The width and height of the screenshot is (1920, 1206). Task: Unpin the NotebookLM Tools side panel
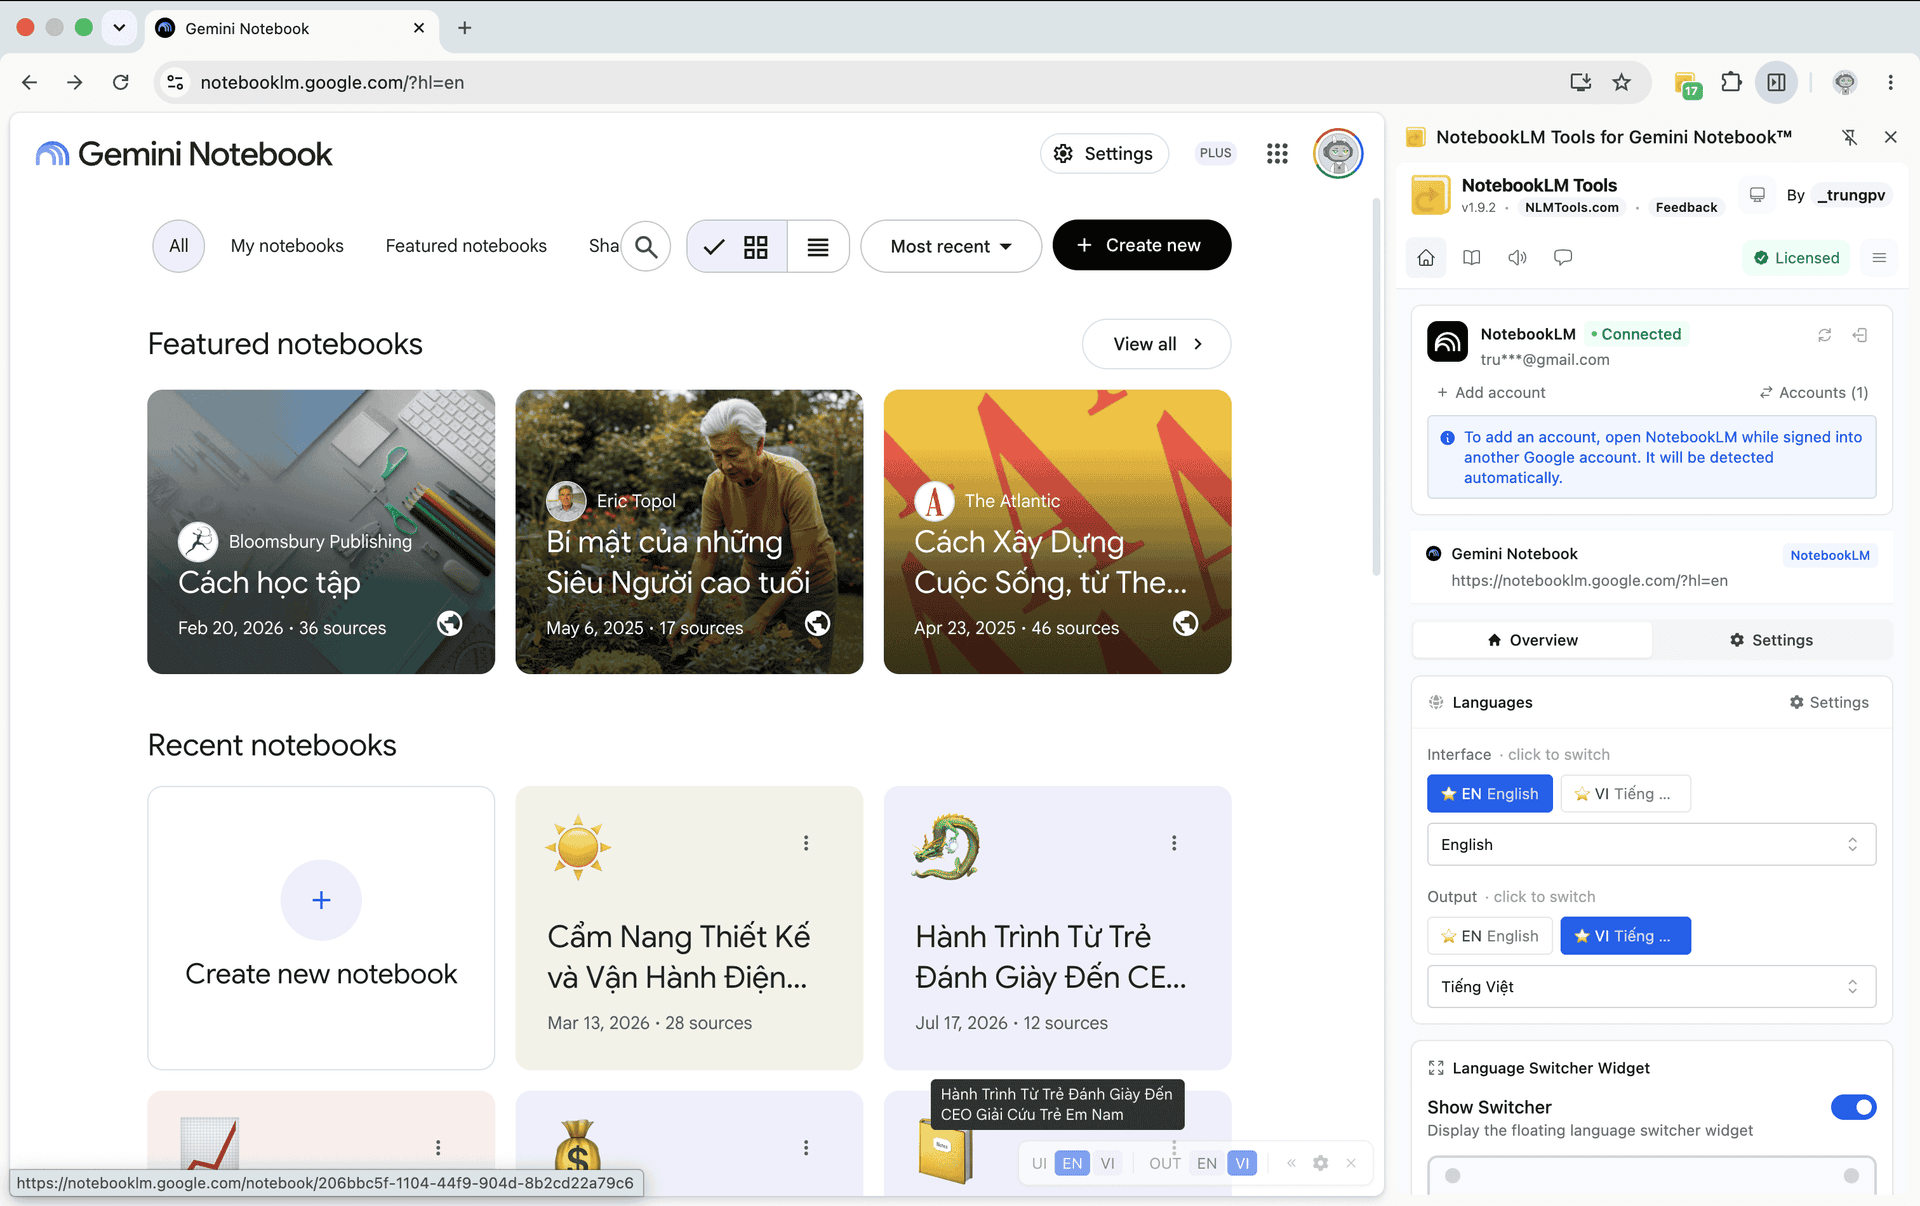click(x=1849, y=137)
